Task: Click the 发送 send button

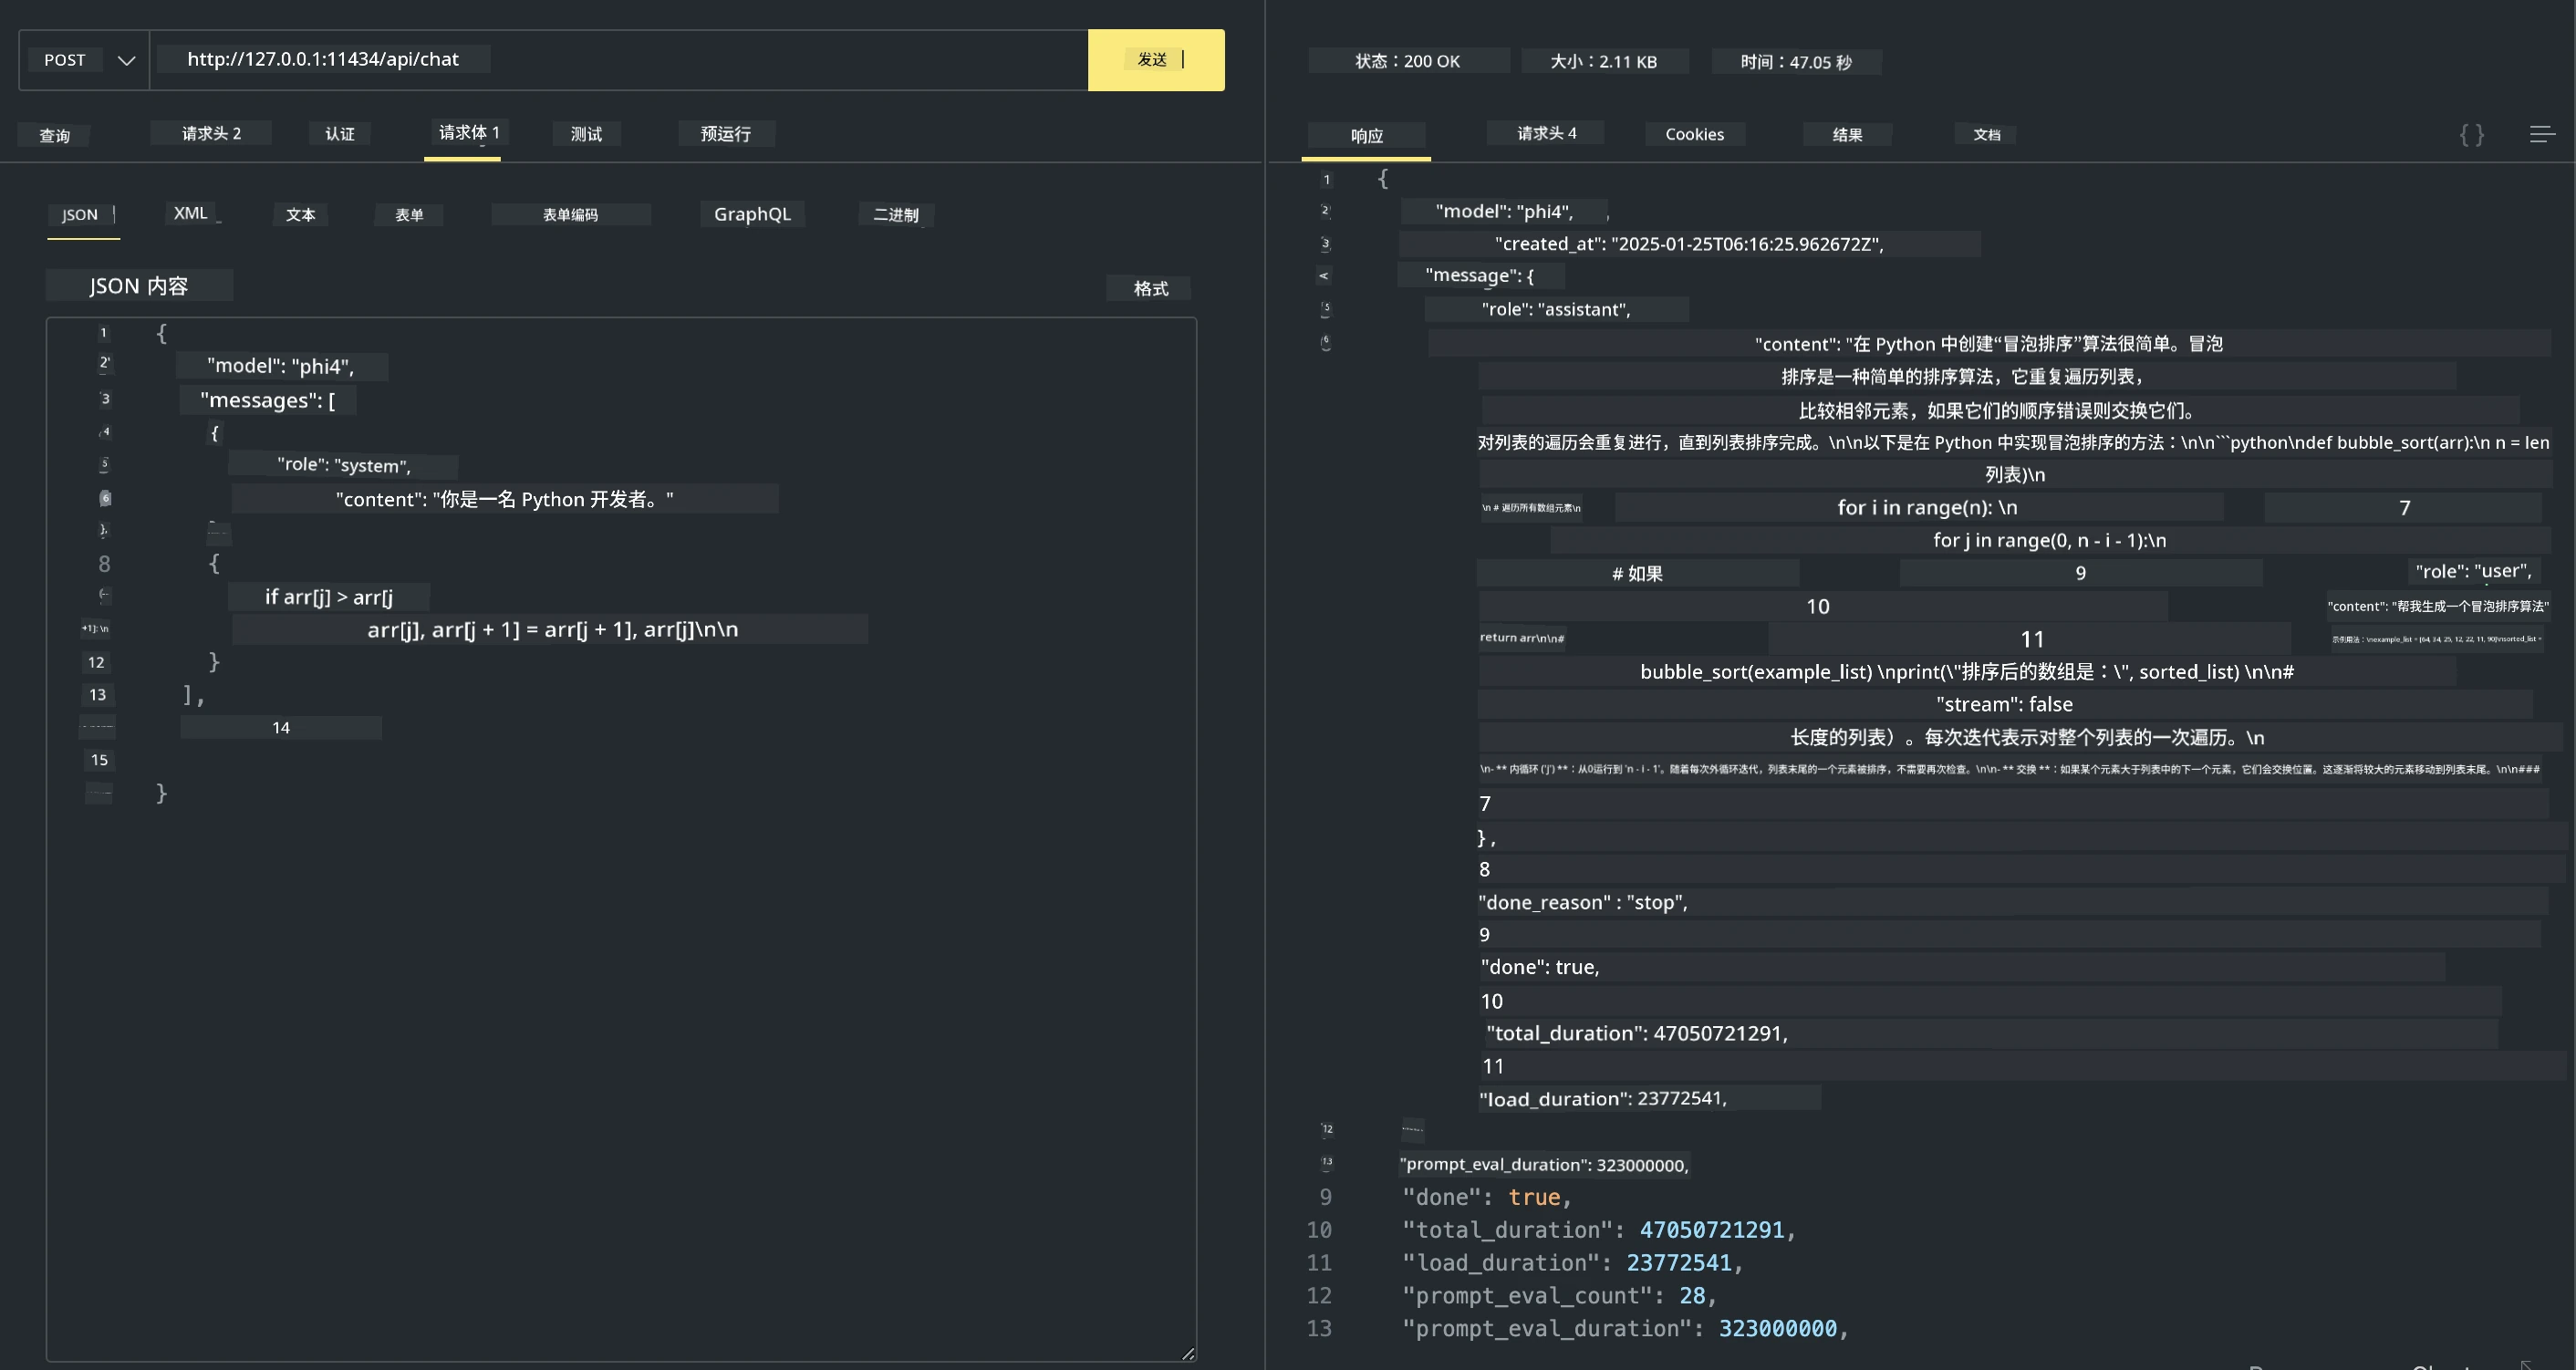Action: 1156,60
